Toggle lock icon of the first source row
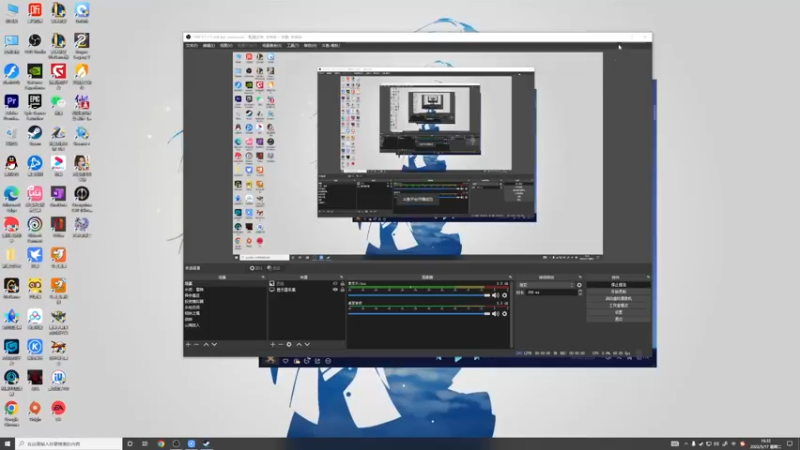The width and height of the screenshot is (800, 450). (x=342, y=283)
